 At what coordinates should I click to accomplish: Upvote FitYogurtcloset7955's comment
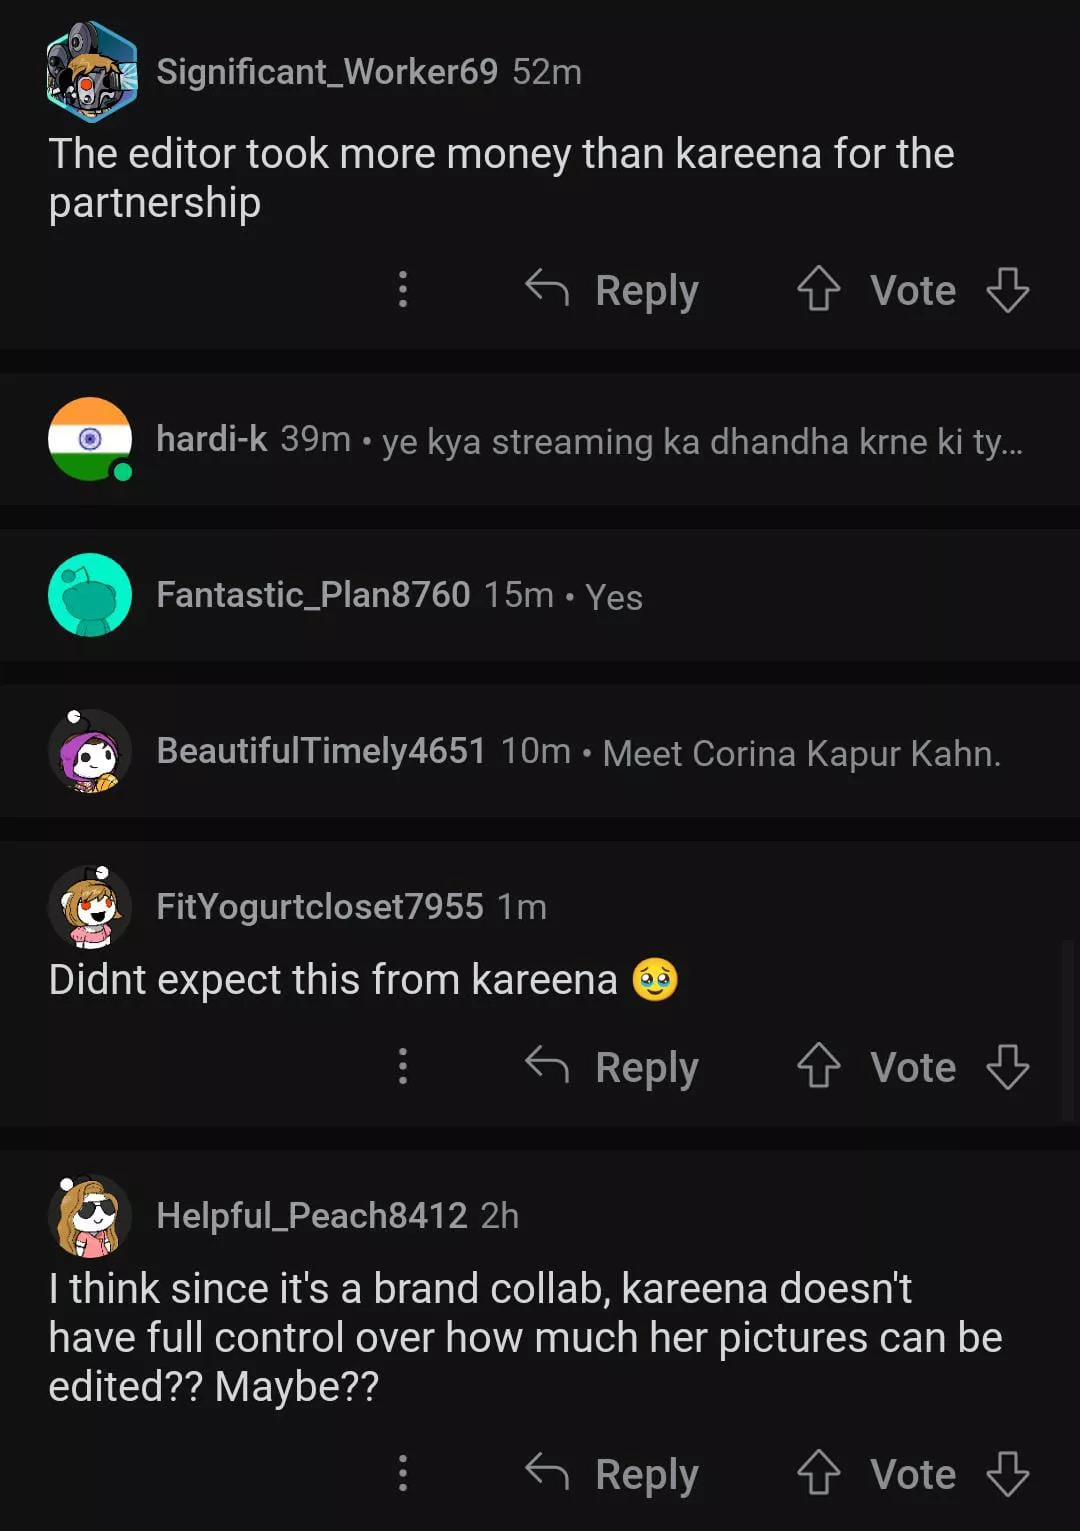(x=819, y=1066)
